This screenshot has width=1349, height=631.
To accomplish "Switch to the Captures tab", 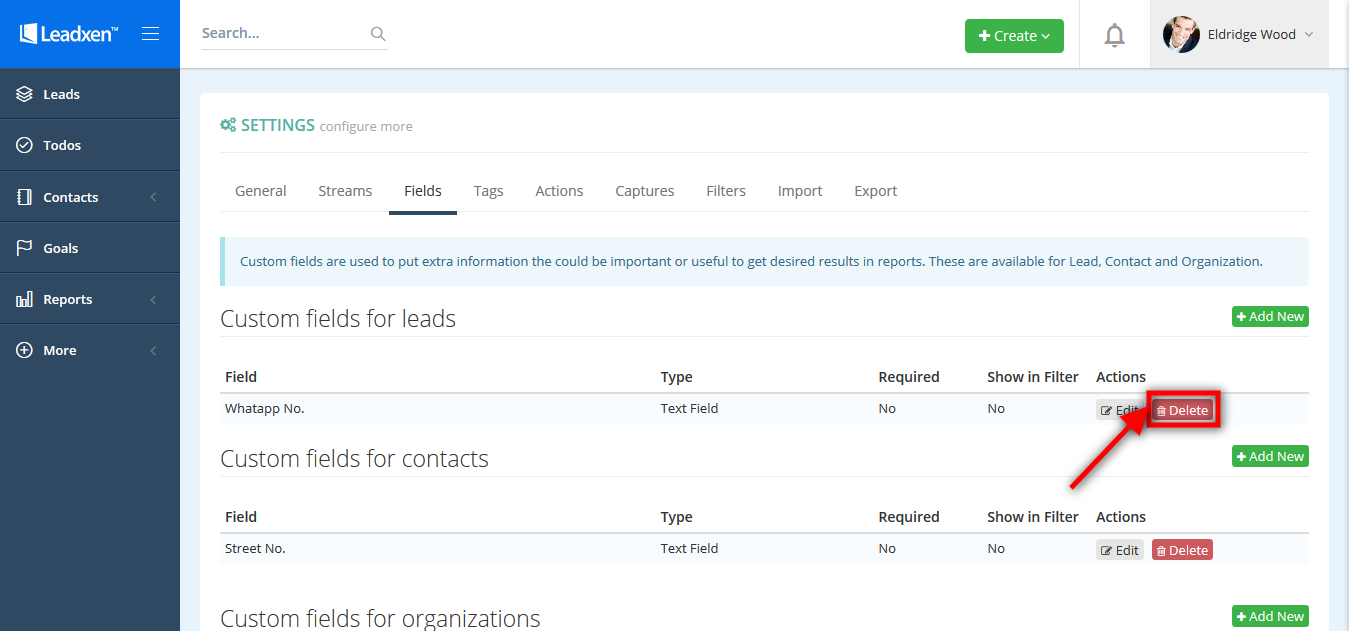I will pos(645,191).
